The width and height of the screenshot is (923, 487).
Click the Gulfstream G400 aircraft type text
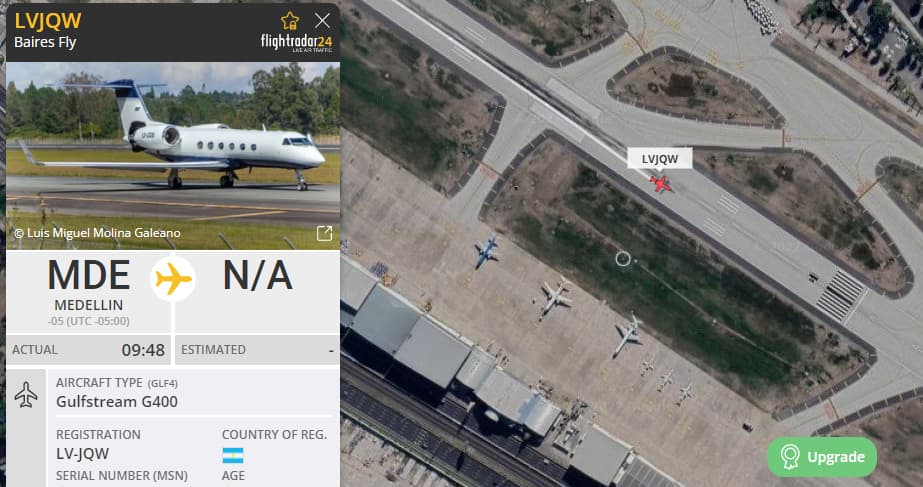pos(117,402)
